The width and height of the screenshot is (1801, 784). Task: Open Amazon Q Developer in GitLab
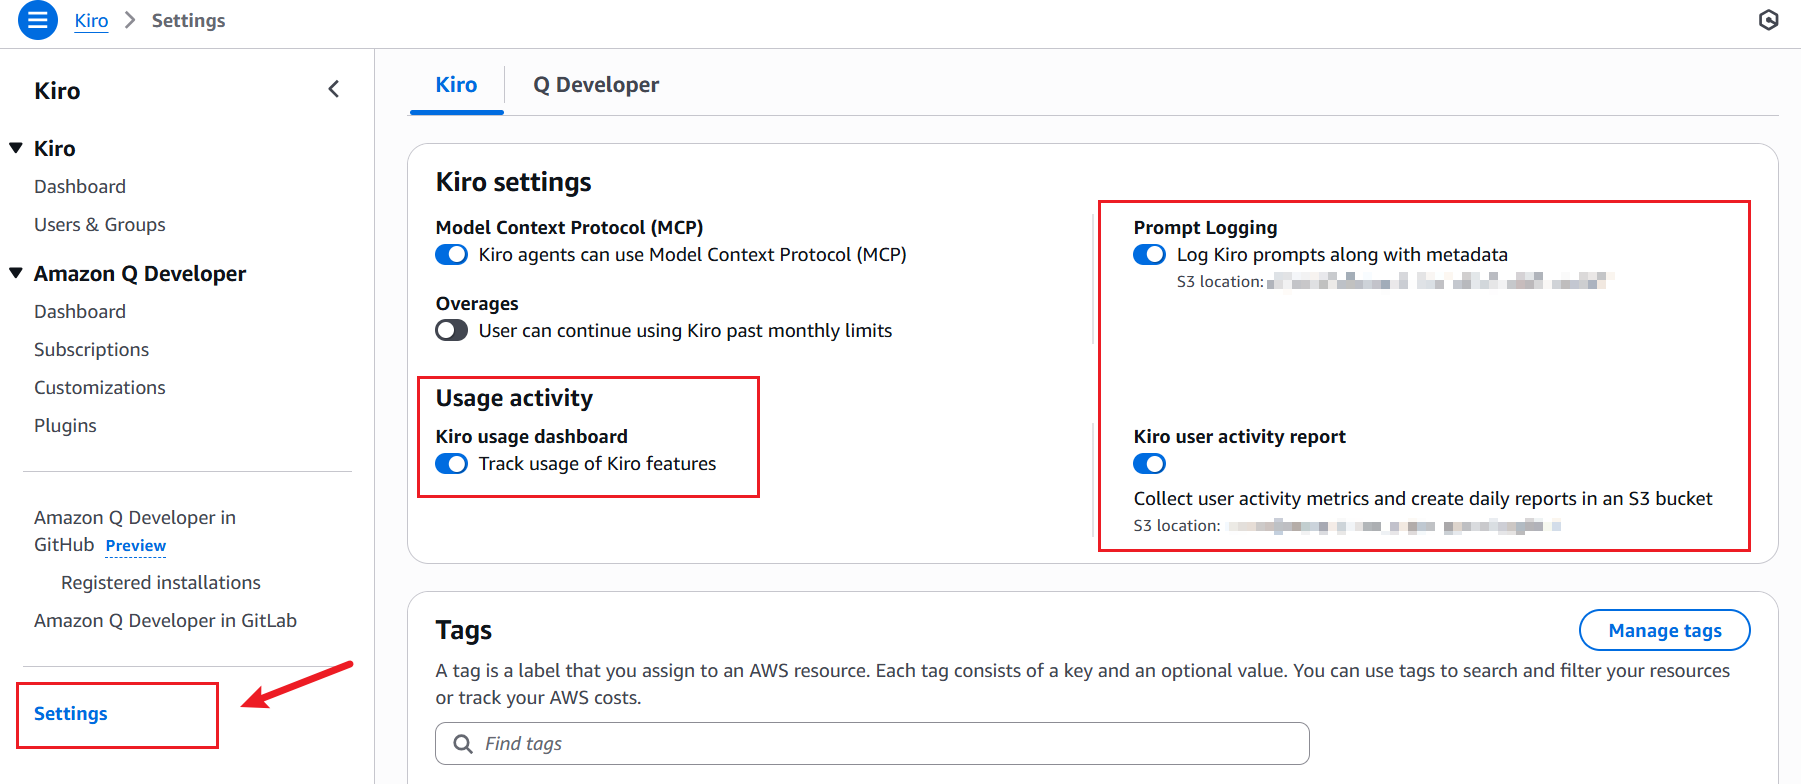tap(165, 621)
